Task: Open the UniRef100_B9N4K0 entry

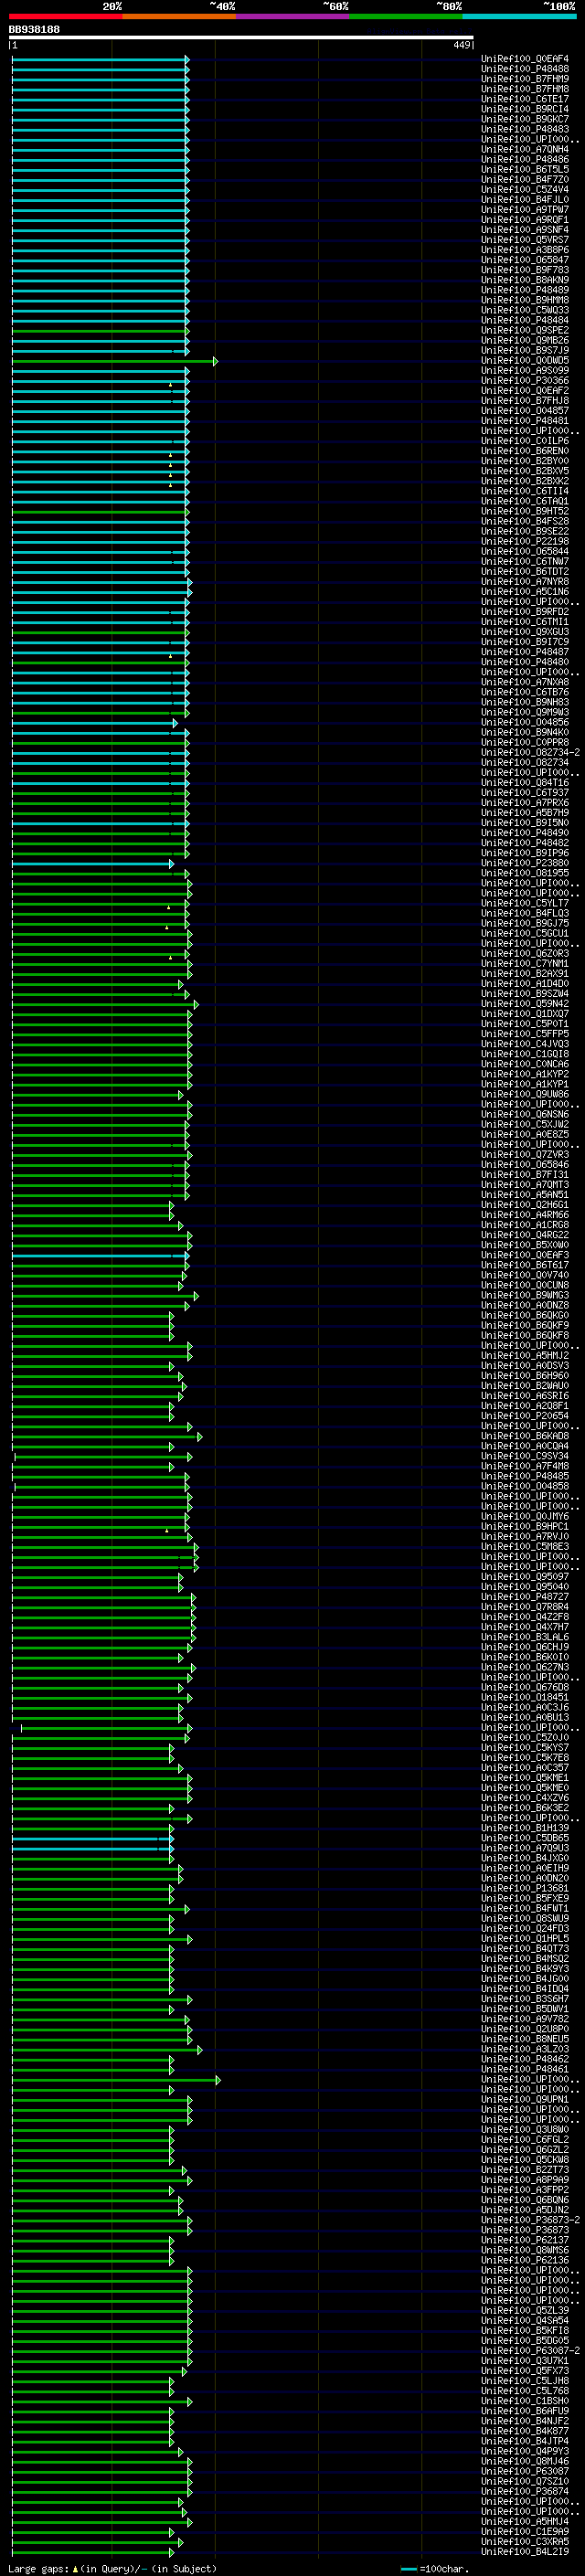Action: tap(525, 732)
